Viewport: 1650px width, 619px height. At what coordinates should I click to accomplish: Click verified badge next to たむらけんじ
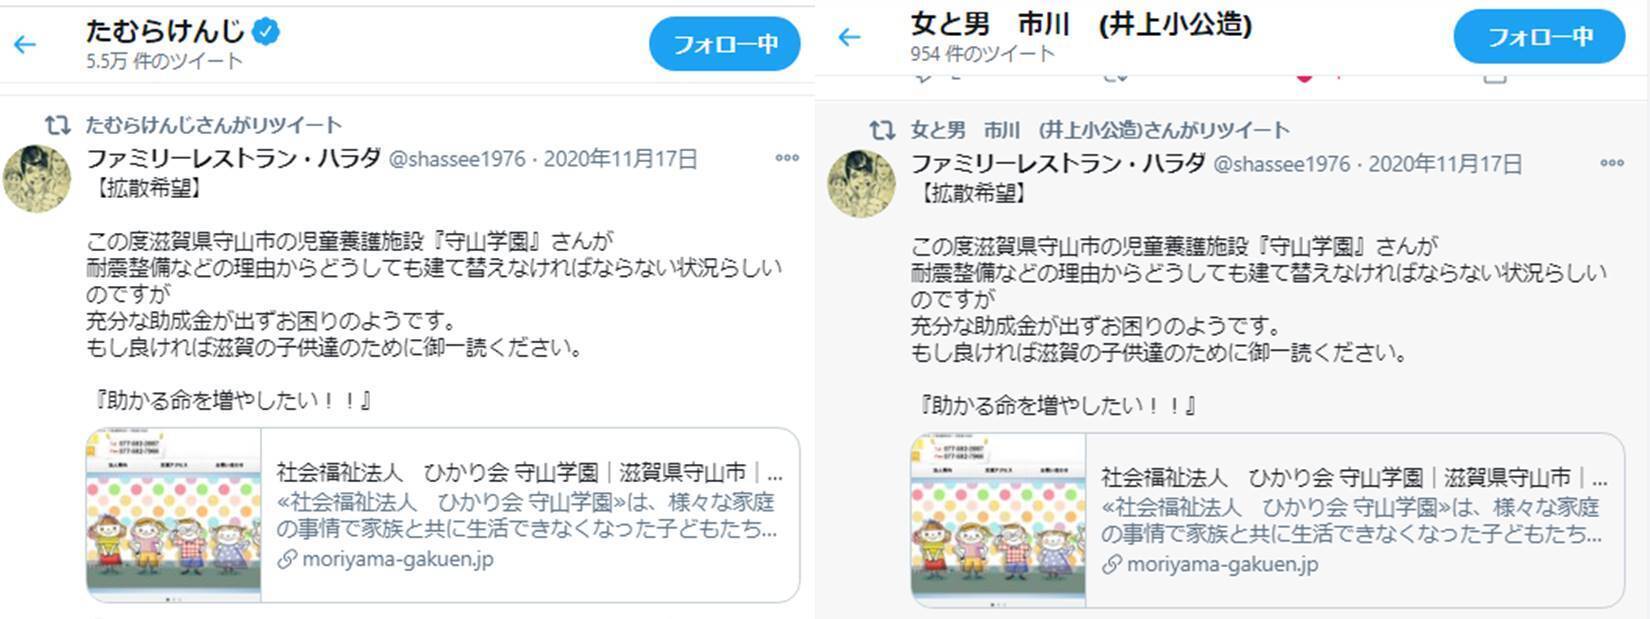point(265,32)
